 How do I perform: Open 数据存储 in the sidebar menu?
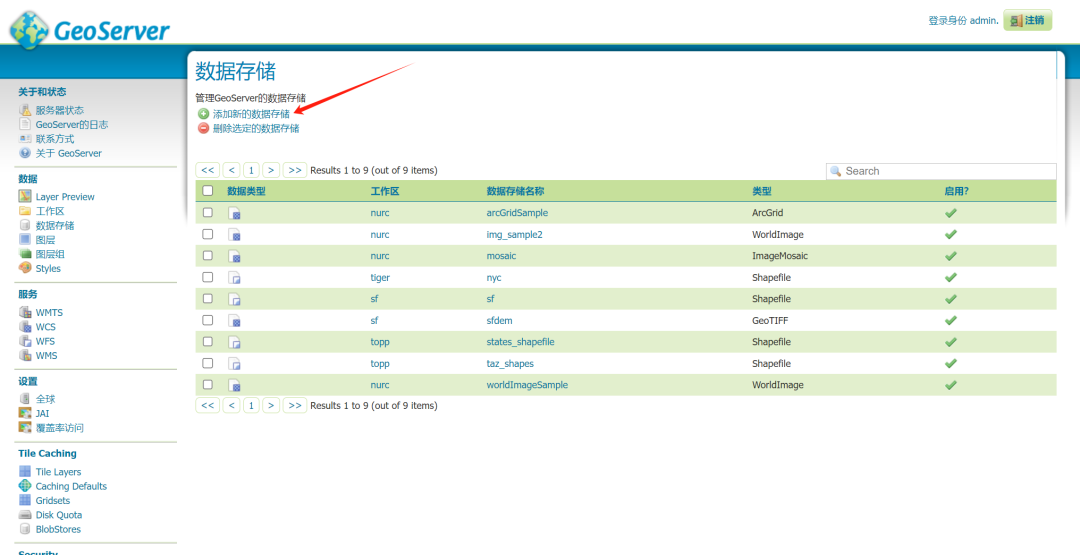pyautogui.click(x=55, y=225)
